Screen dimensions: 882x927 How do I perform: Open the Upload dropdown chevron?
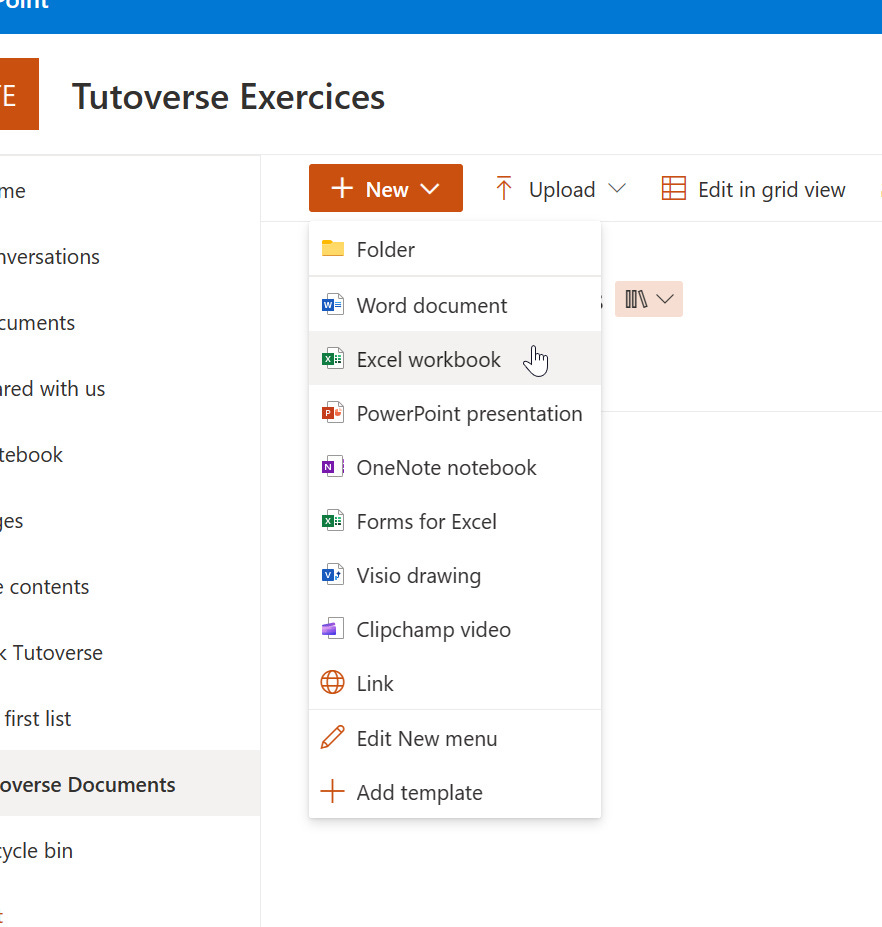point(617,189)
